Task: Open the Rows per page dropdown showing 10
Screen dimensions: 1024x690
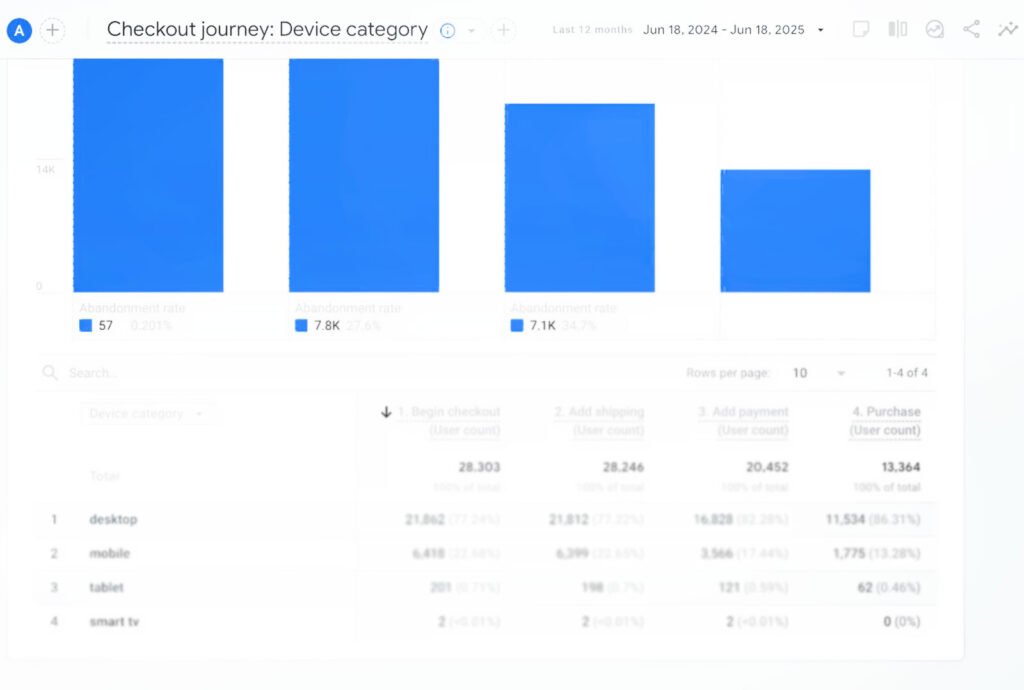Action: [819, 373]
